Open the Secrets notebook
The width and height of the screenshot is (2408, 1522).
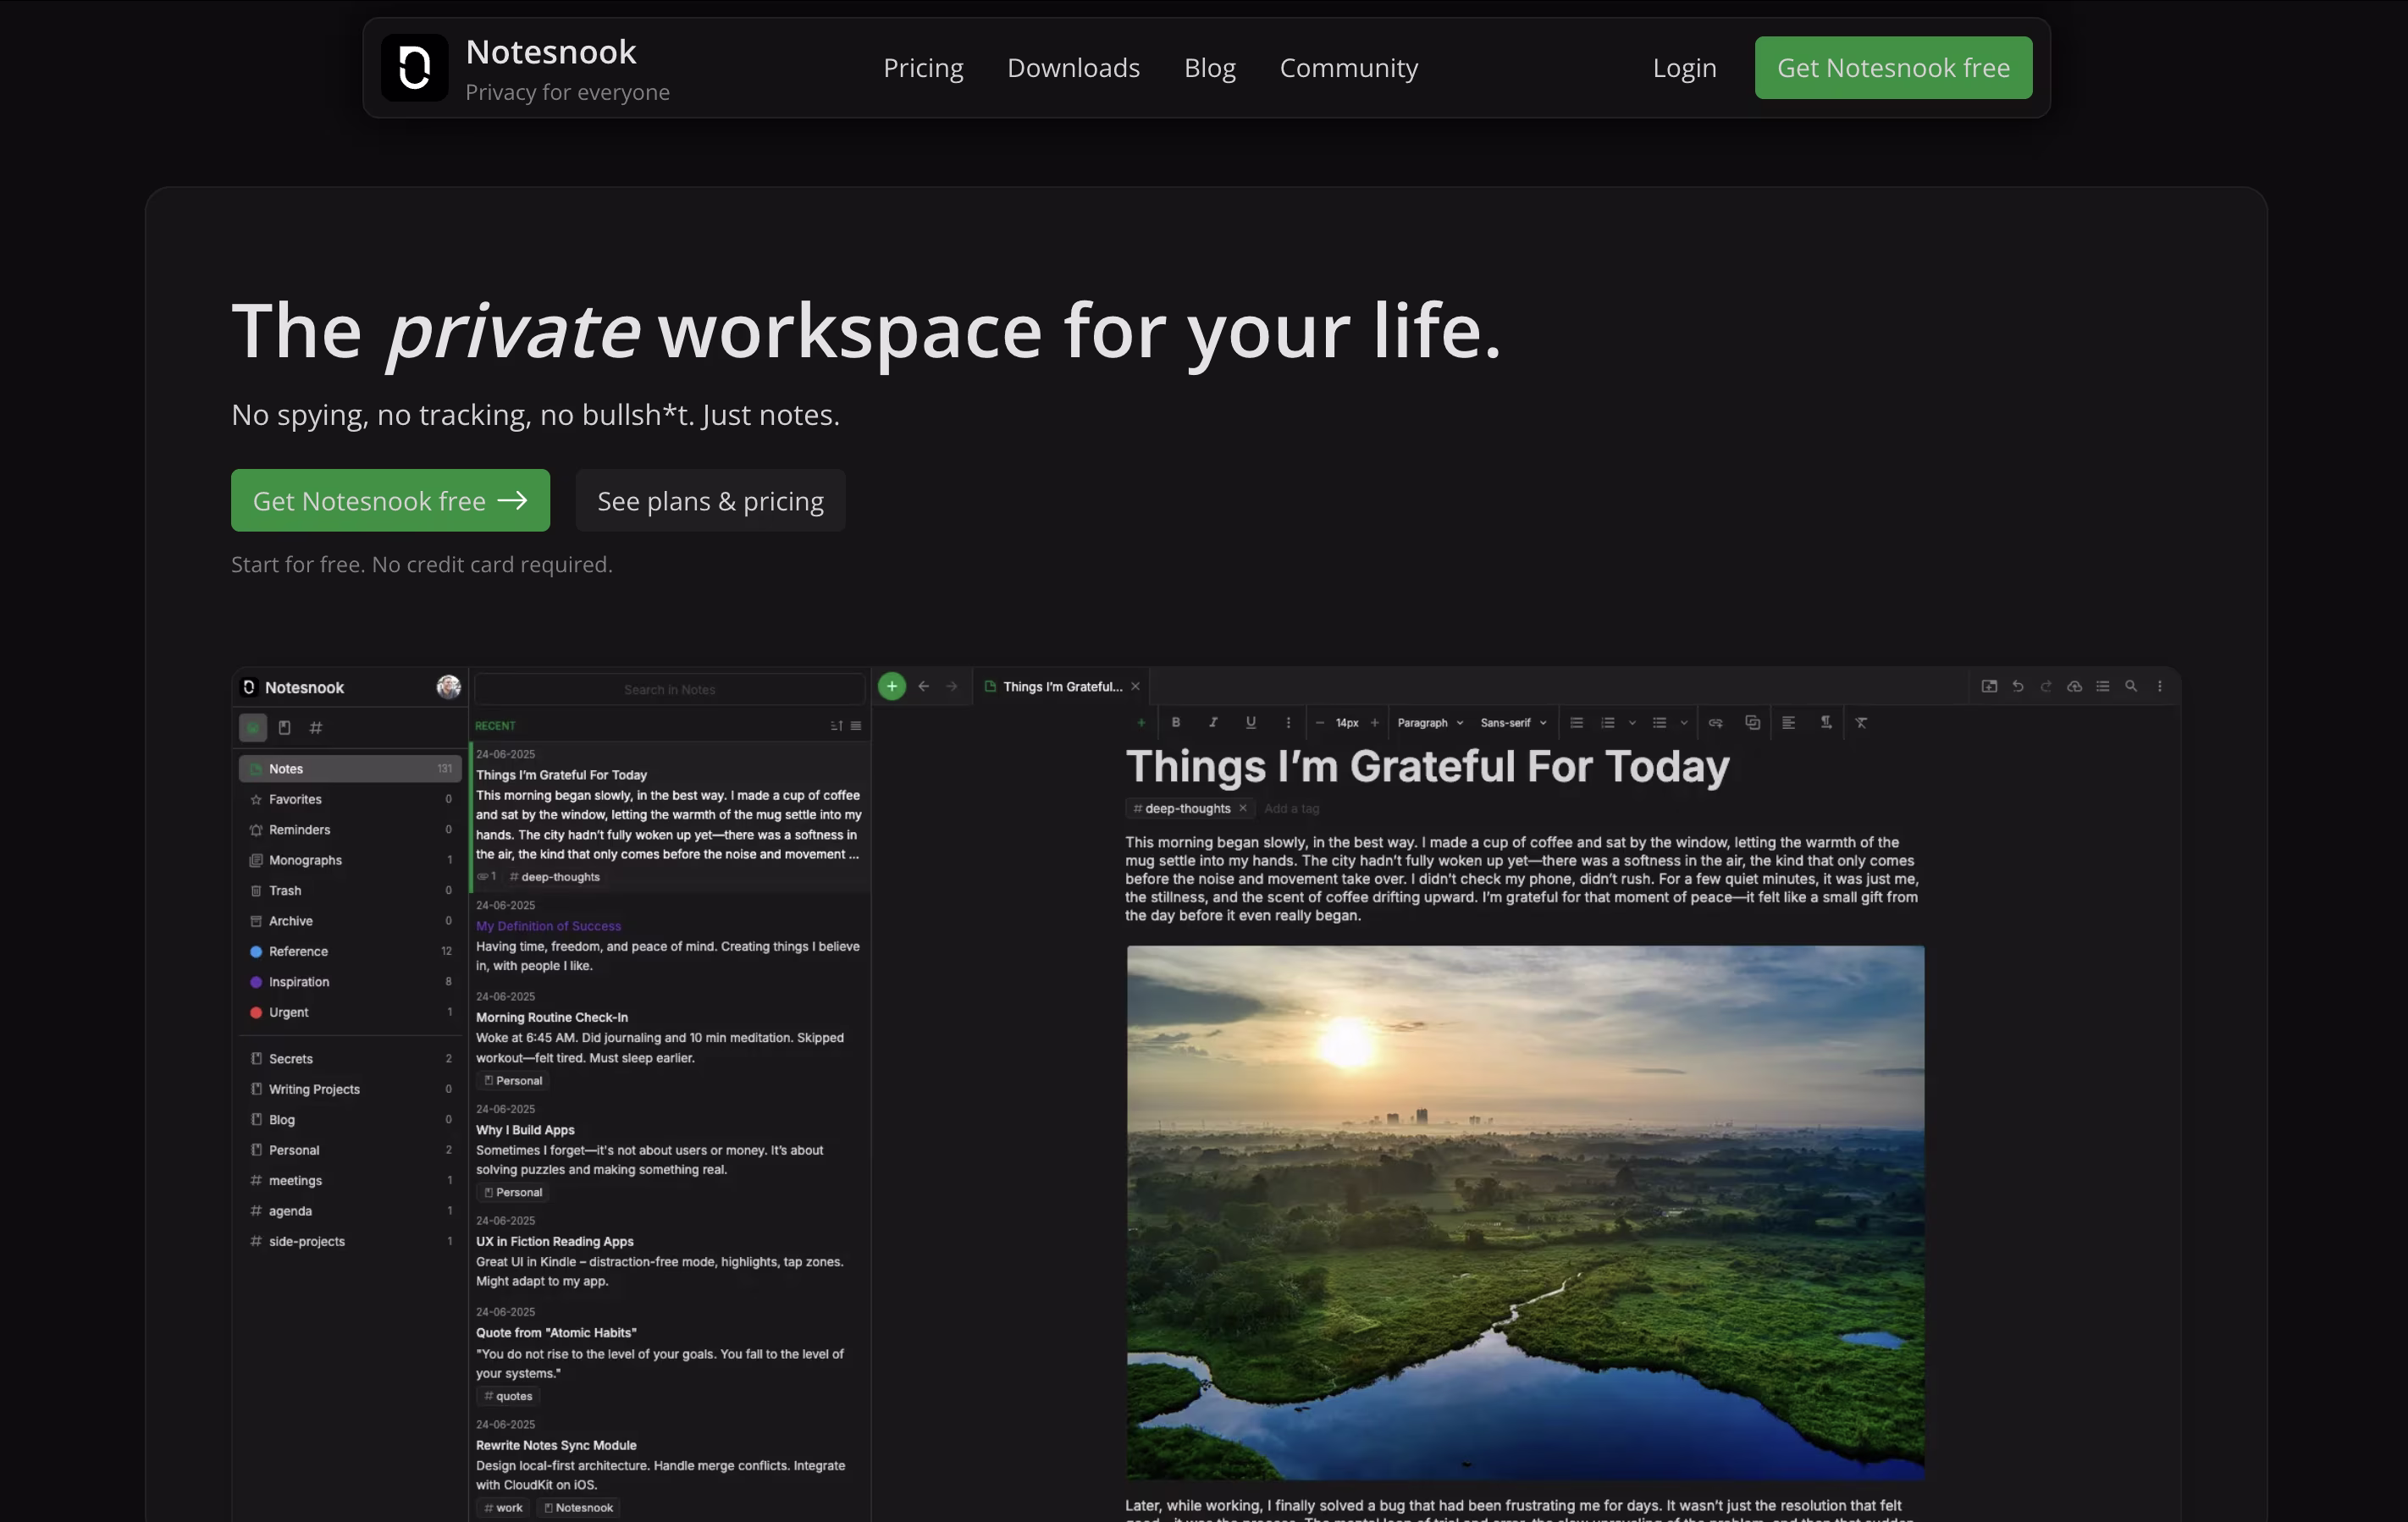click(350, 1058)
